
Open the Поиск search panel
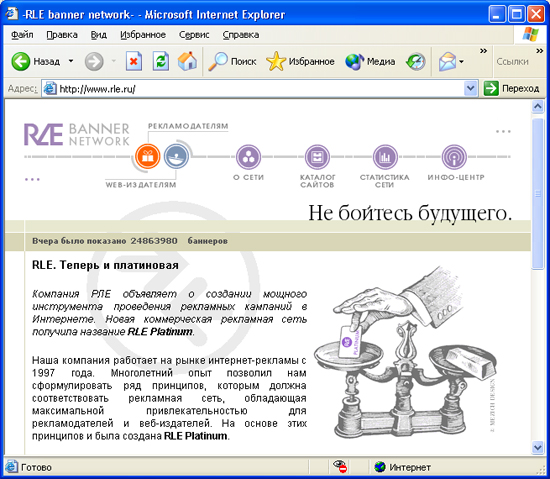(232, 62)
